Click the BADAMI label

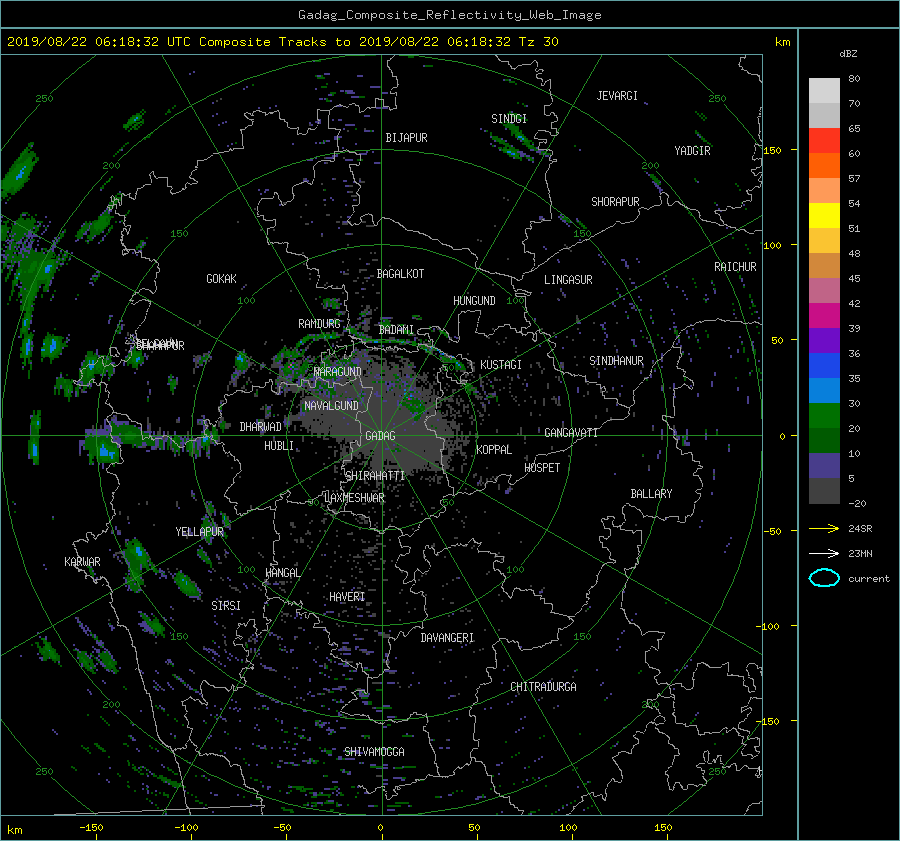click(x=396, y=330)
